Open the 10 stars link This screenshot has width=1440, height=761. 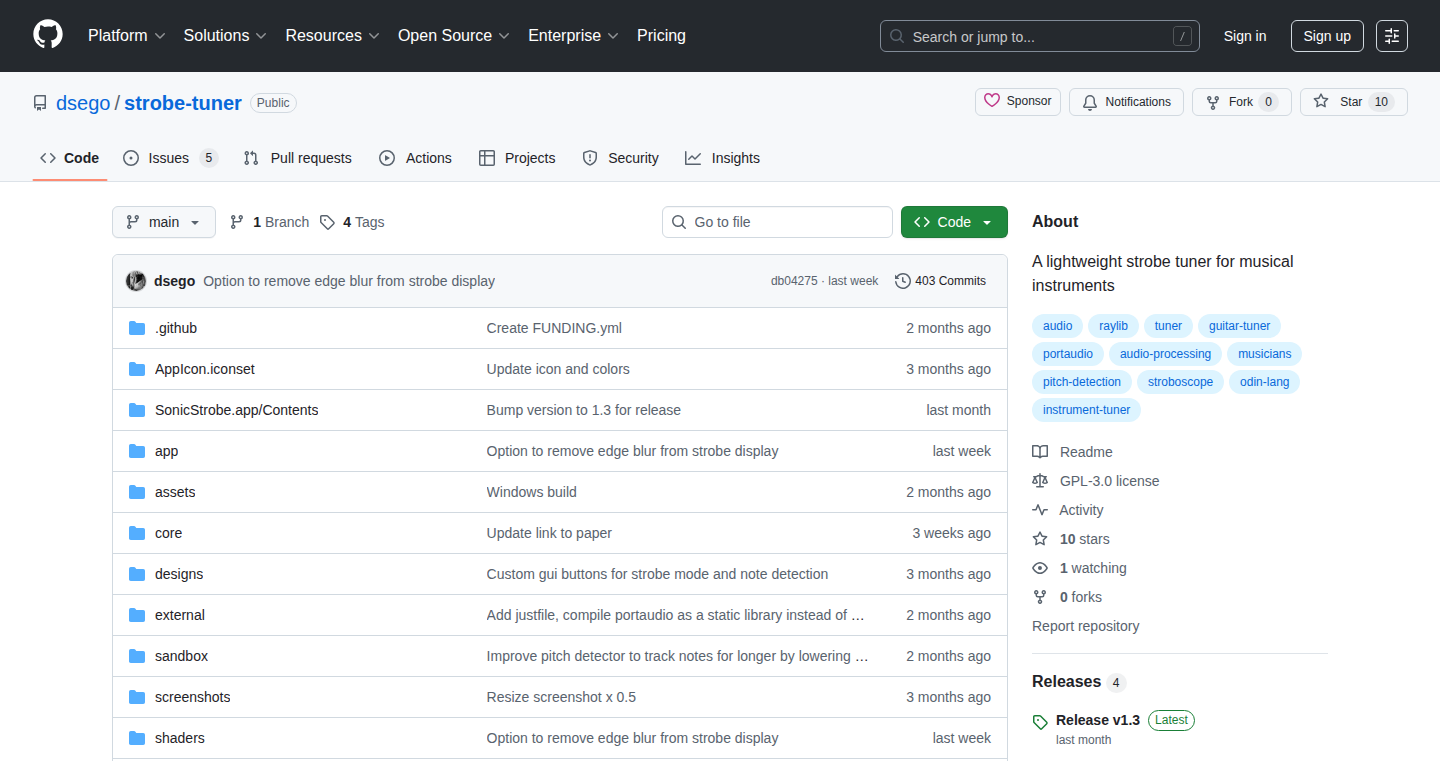click(1071, 539)
